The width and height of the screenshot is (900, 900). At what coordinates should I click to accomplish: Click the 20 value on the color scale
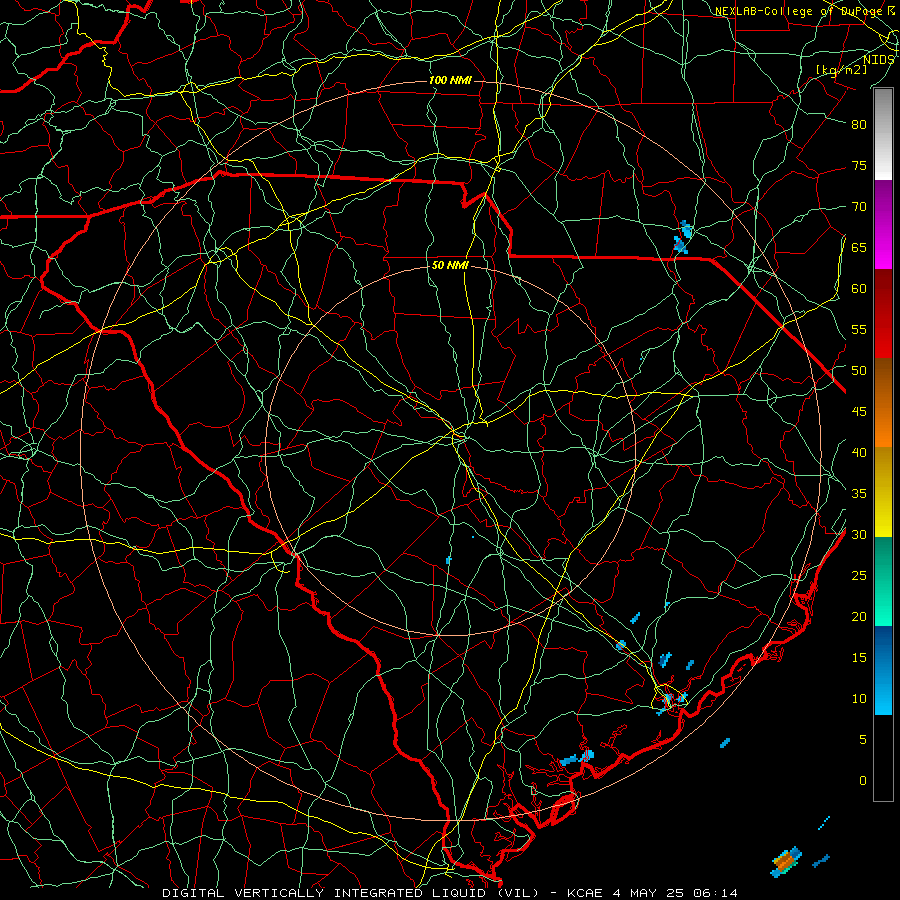tap(859, 616)
